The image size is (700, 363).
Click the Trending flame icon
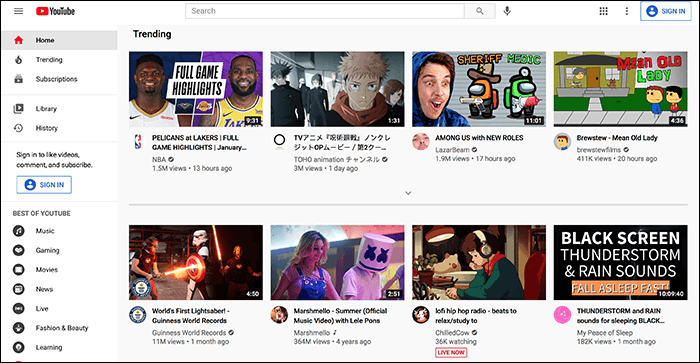[x=18, y=59]
